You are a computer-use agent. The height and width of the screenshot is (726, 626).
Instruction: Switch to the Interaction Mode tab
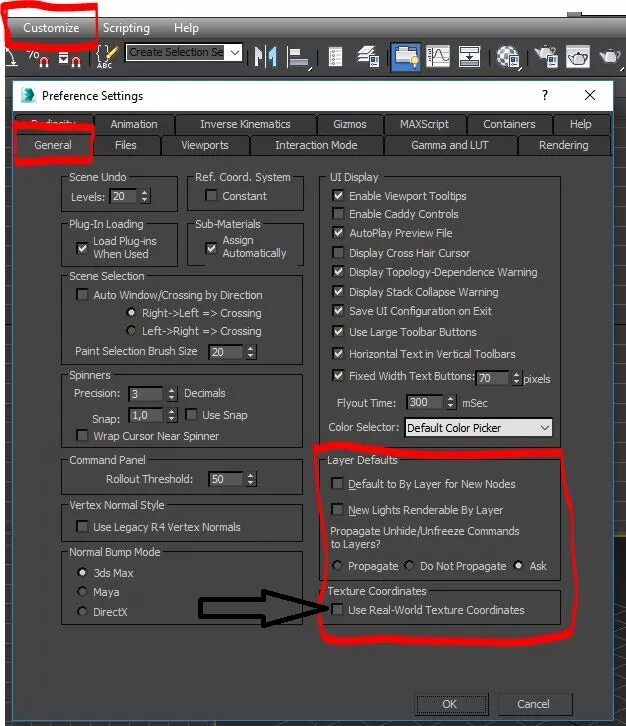(316, 145)
